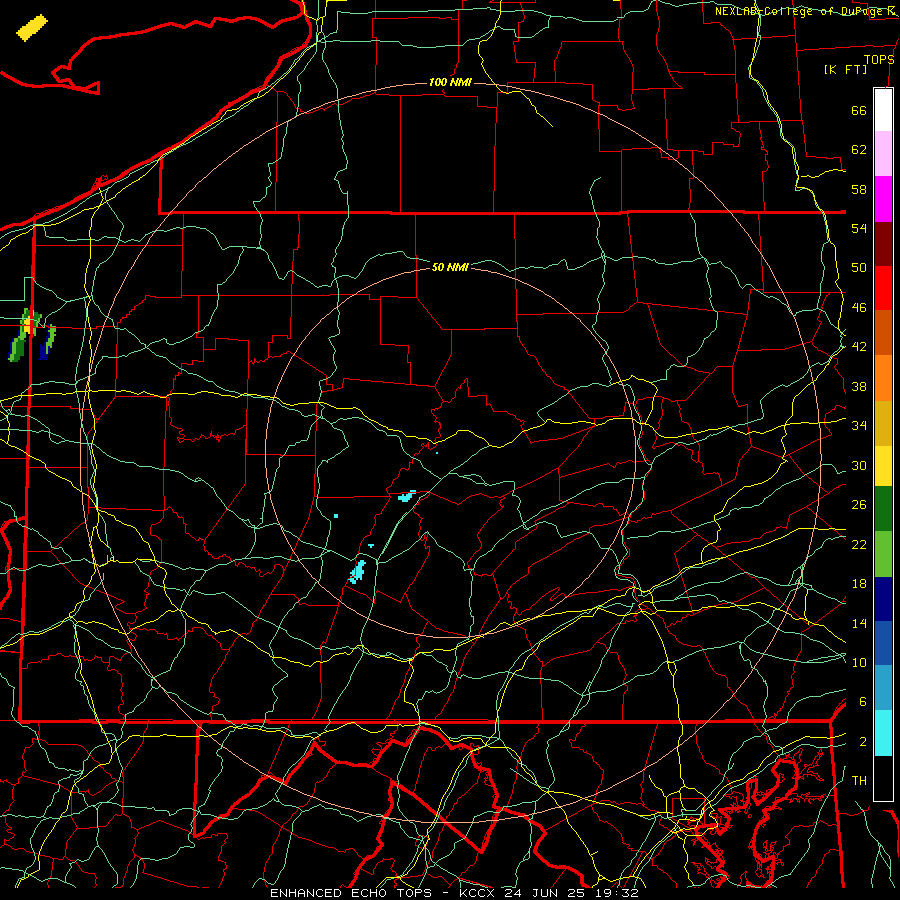
Task: Click the '100 NMI' range ring label
Action: coord(450,83)
